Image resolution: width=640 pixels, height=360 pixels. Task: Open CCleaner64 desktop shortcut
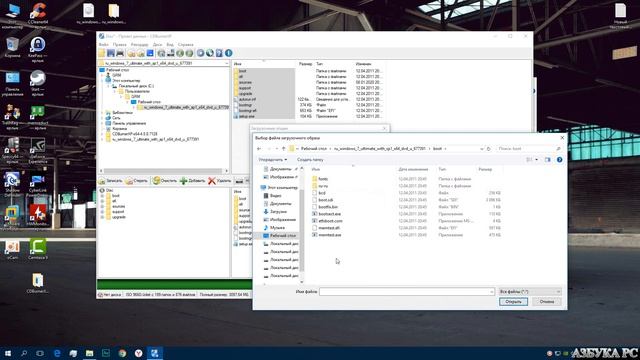click(38, 15)
